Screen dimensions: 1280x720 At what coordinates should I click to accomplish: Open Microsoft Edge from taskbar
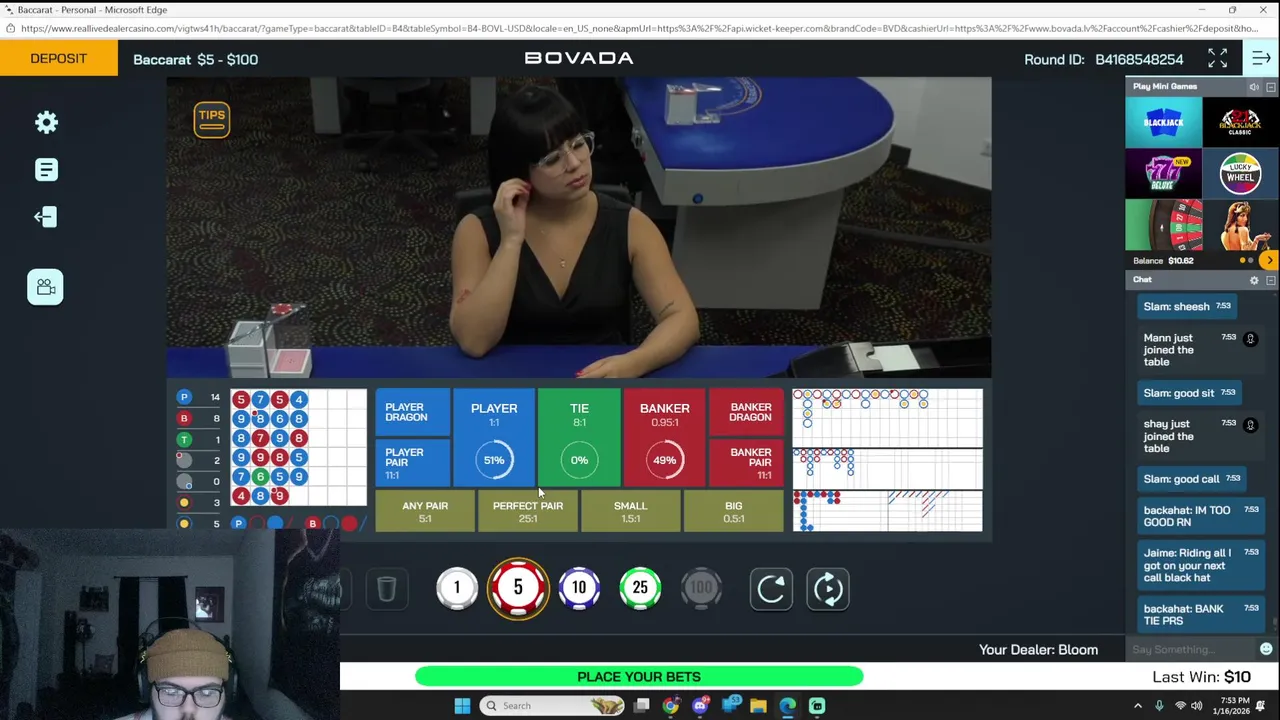(x=787, y=706)
